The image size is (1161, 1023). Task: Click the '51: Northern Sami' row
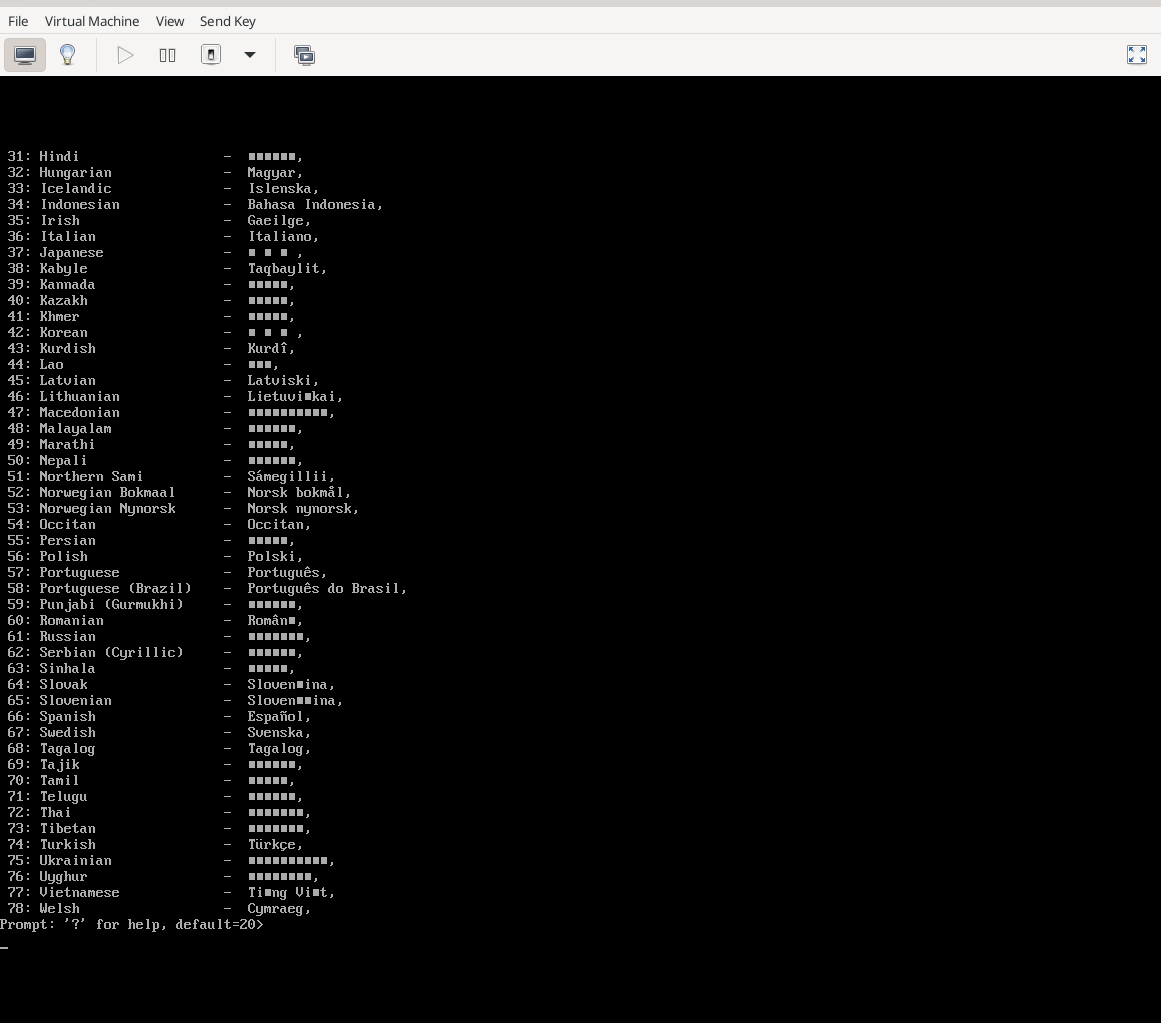click(171, 477)
